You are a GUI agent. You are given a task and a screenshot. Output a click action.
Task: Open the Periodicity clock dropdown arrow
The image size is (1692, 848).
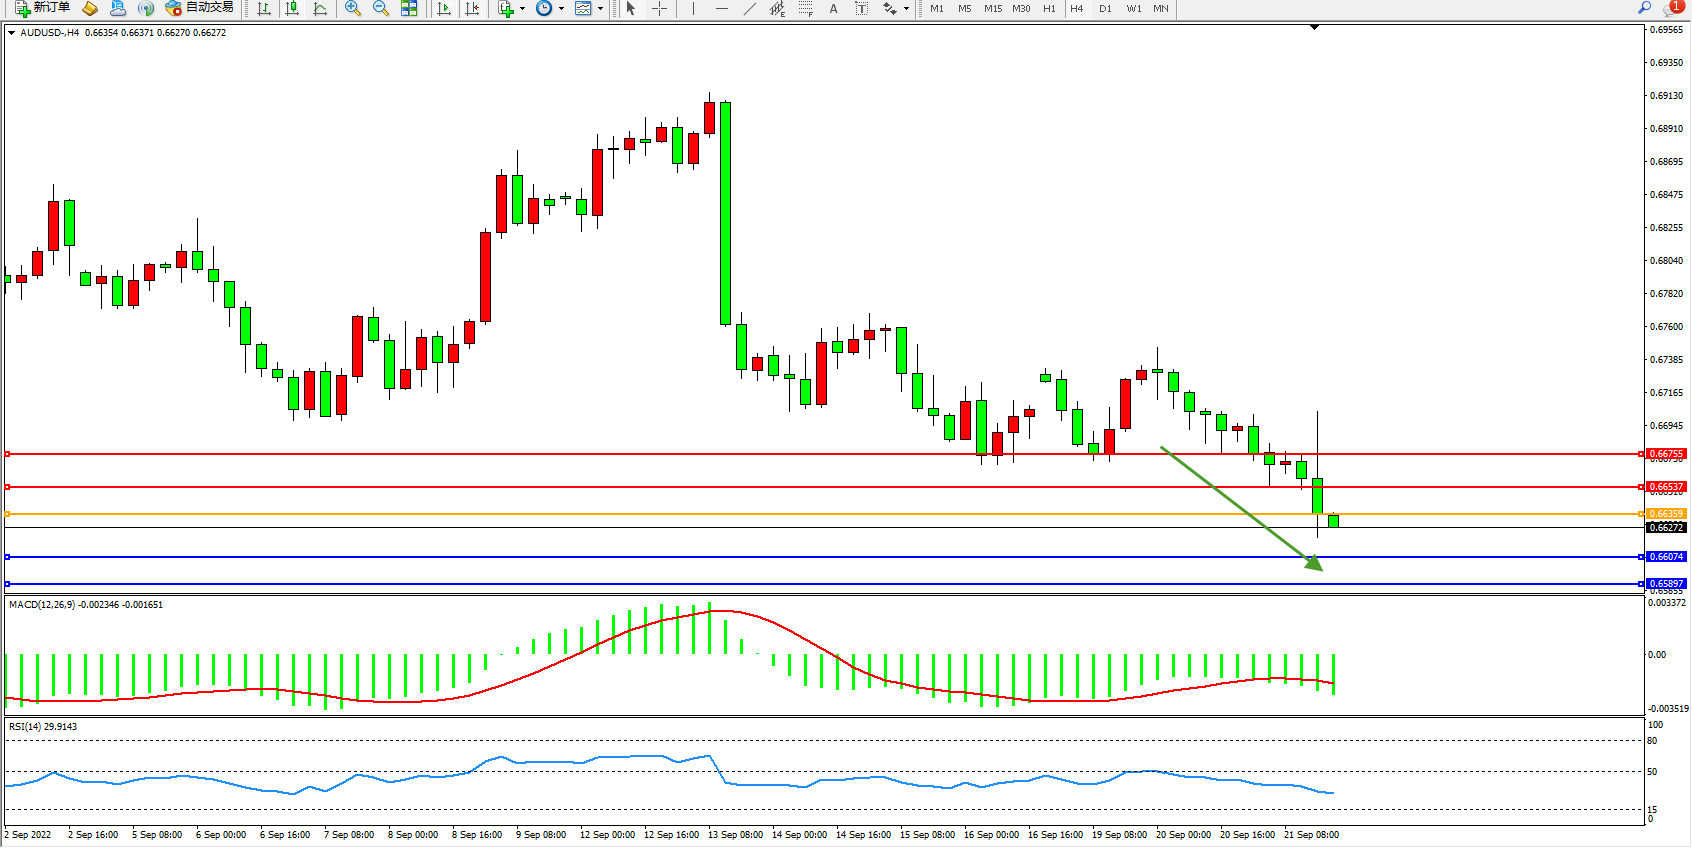(x=561, y=9)
